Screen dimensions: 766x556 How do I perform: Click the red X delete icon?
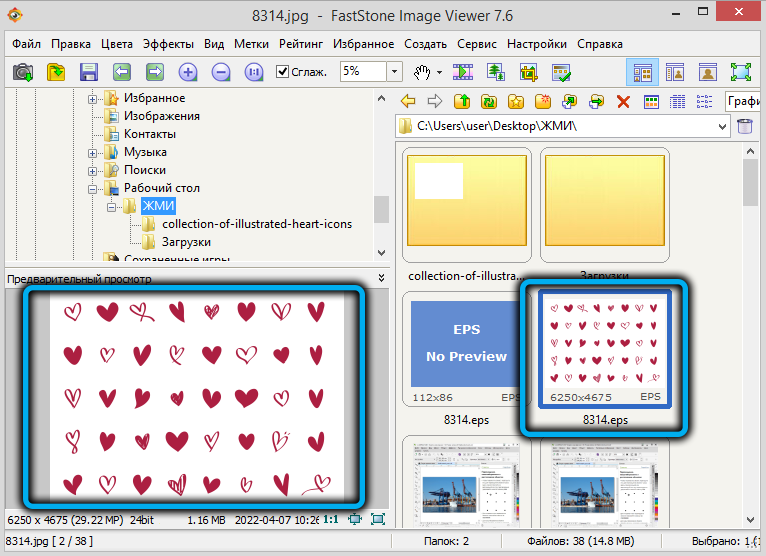pyautogui.click(x=623, y=101)
